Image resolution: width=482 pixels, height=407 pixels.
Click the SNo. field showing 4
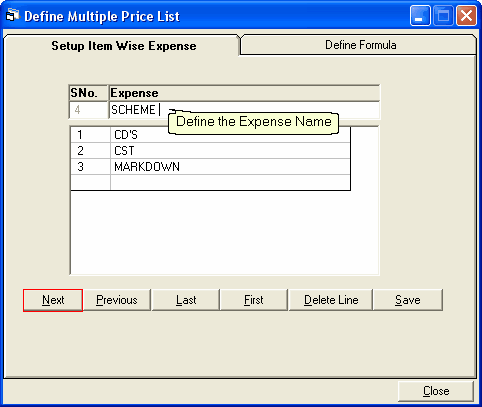pos(88,110)
